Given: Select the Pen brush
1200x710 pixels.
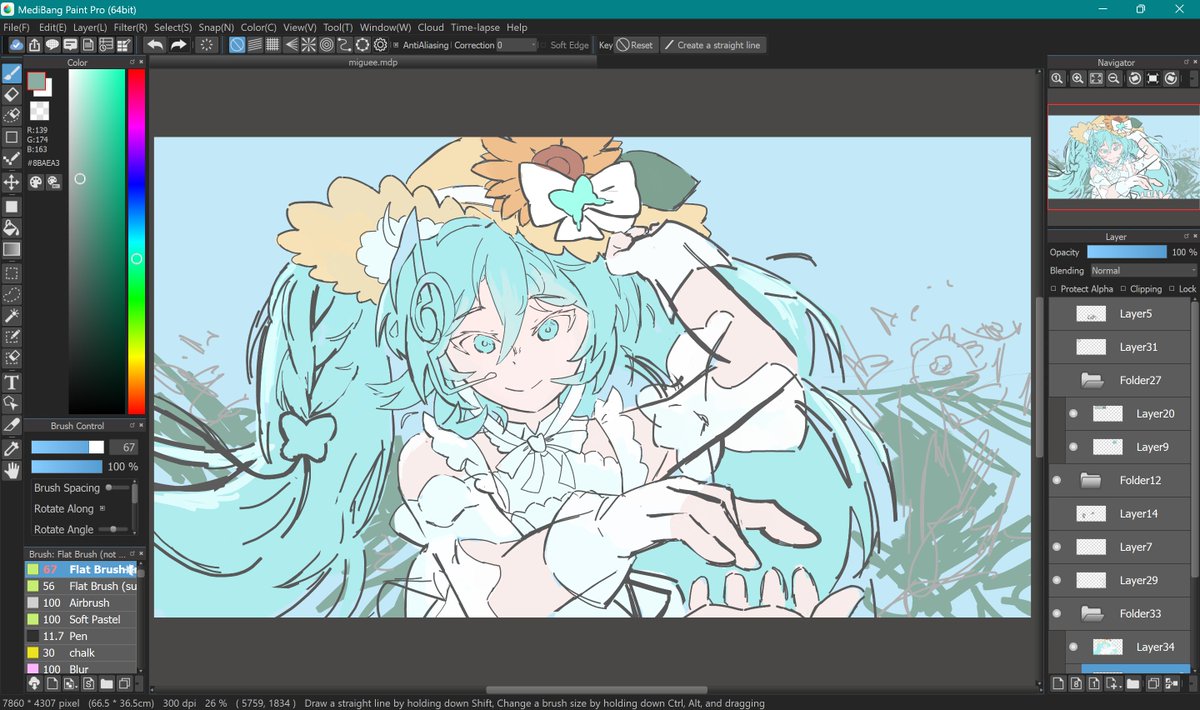Looking at the screenshot, I should point(80,636).
